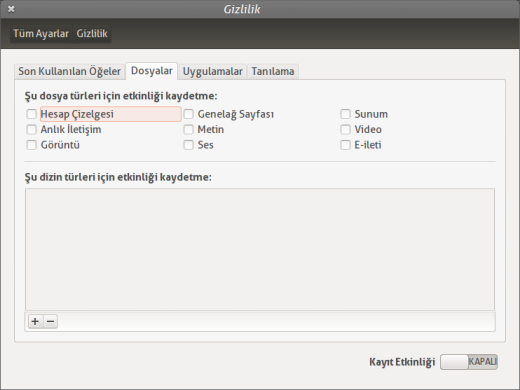This screenshot has width=520, height=390.
Task: Enable the Video checkbox
Action: [345, 129]
